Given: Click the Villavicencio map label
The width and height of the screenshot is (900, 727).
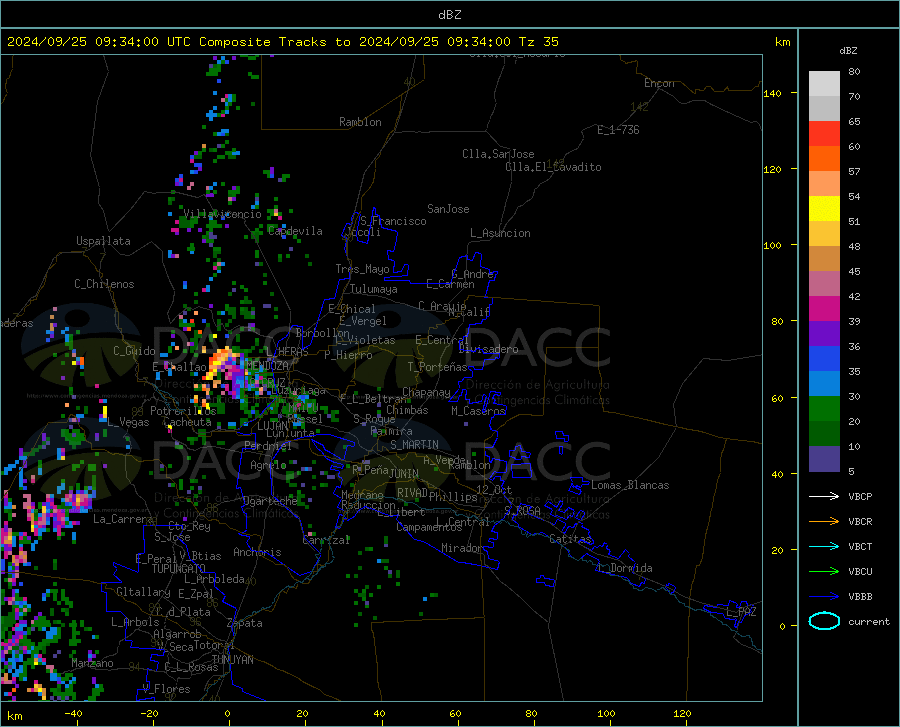Looking at the screenshot, I should tap(223, 214).
